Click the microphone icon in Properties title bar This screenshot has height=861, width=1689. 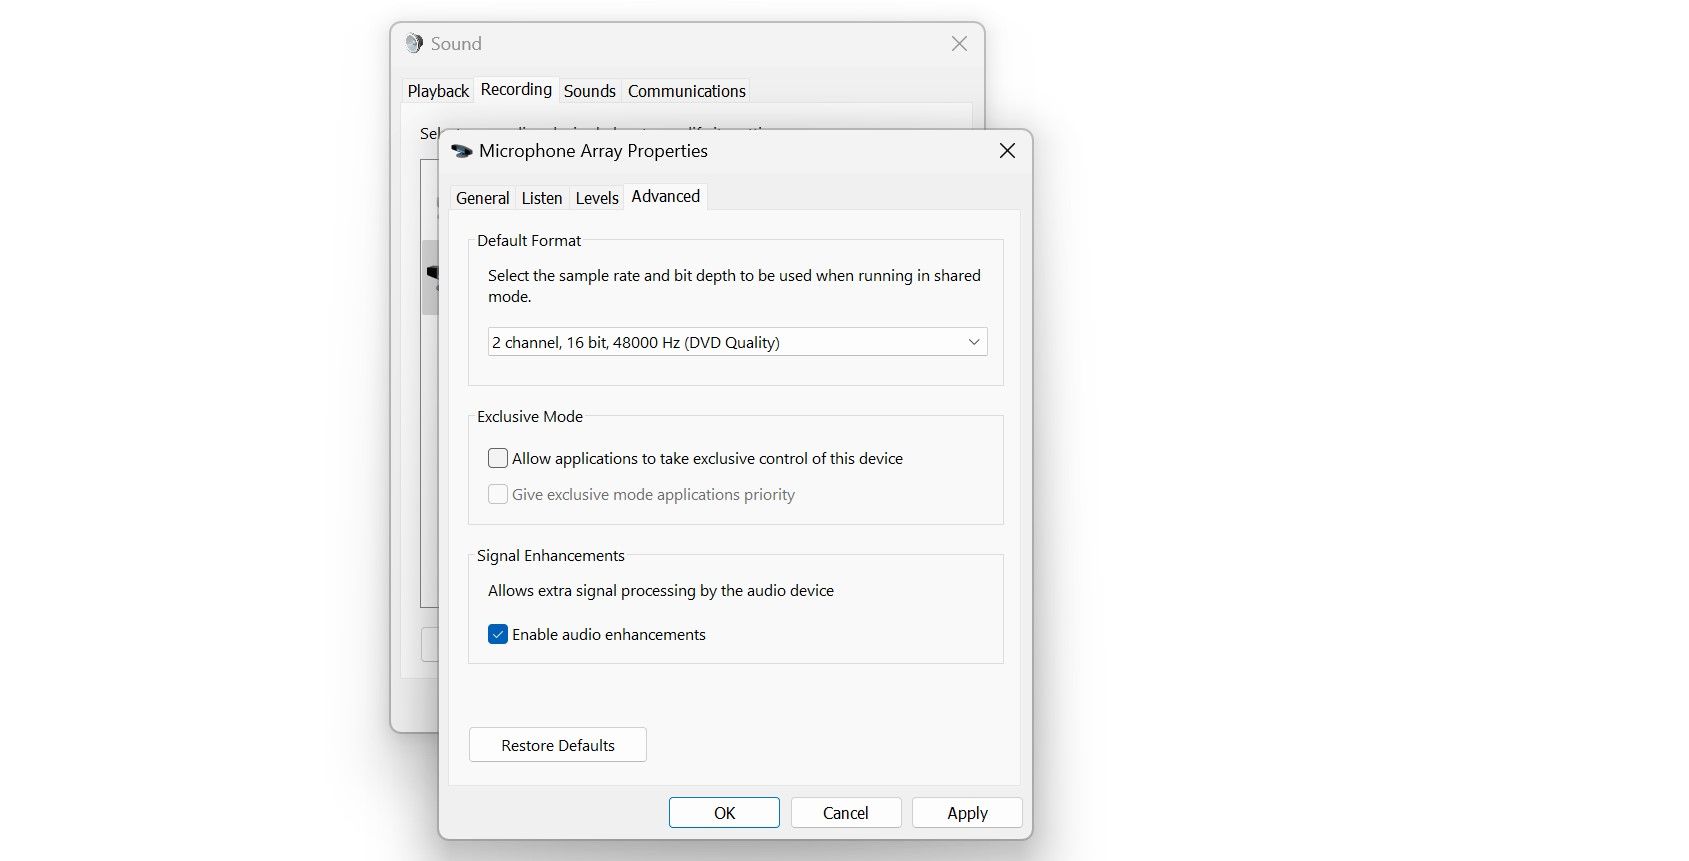coord(461,151)
